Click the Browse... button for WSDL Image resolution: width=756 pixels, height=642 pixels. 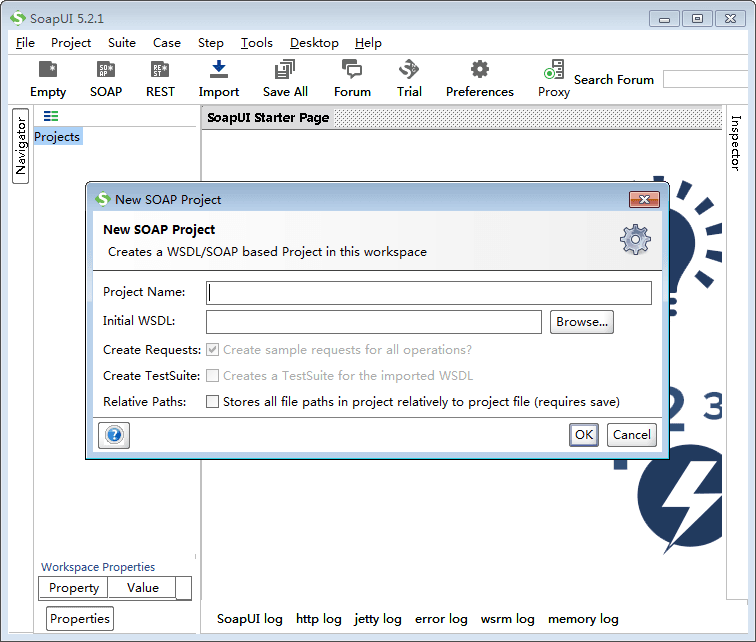coord(581,322)
